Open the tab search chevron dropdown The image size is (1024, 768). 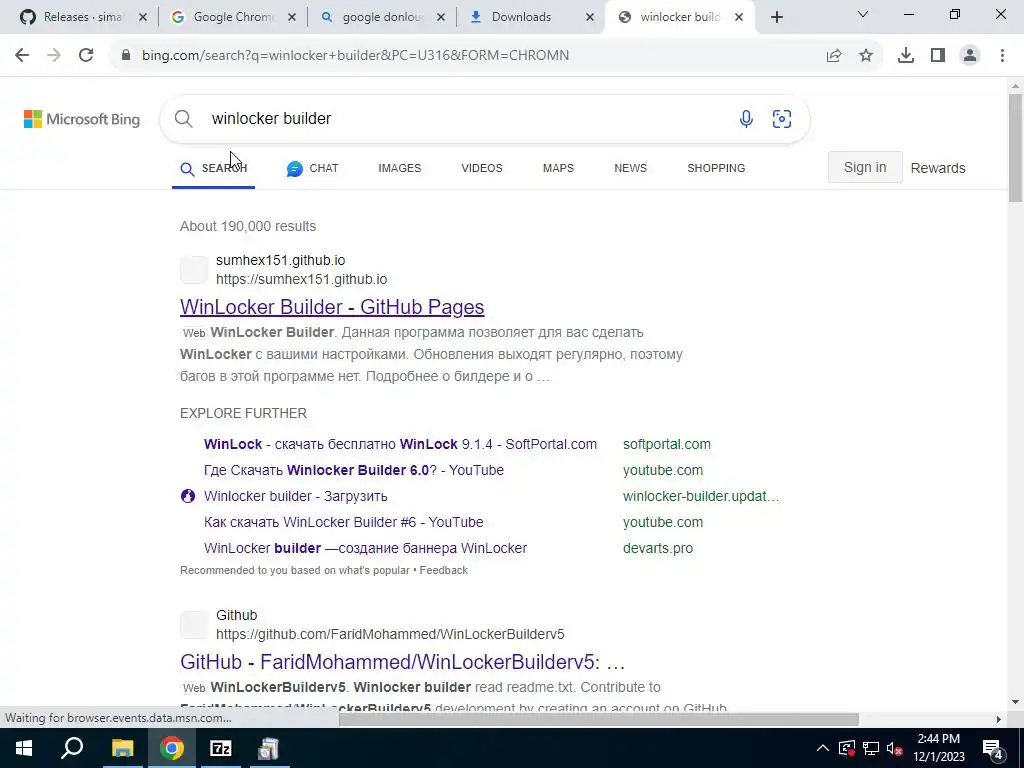863,14
